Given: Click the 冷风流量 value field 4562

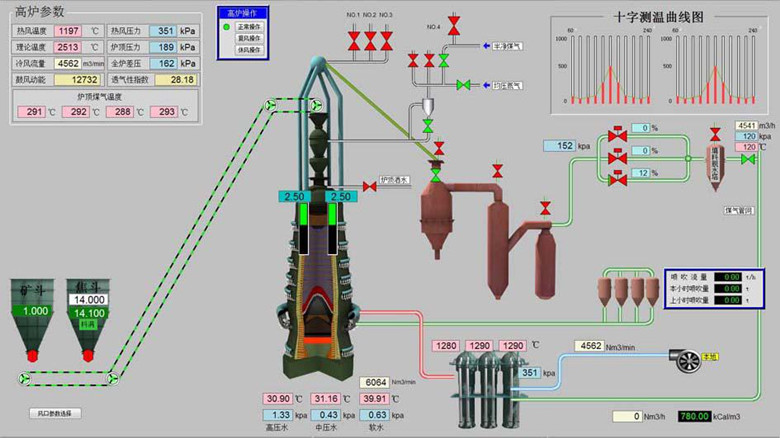Looking at the screenshot, I should 69,63.
